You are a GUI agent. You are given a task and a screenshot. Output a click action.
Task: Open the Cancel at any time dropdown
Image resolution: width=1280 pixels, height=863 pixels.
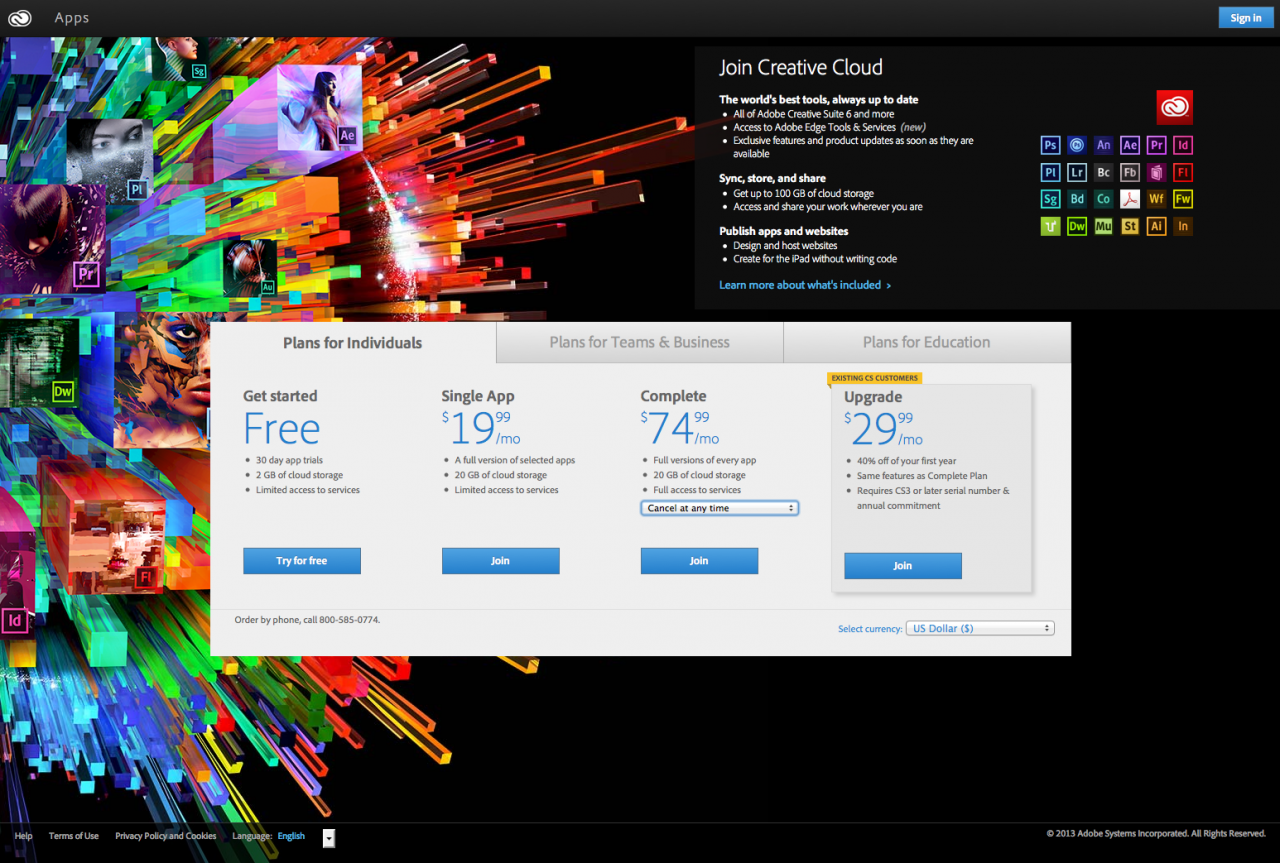tap(719, 508)
